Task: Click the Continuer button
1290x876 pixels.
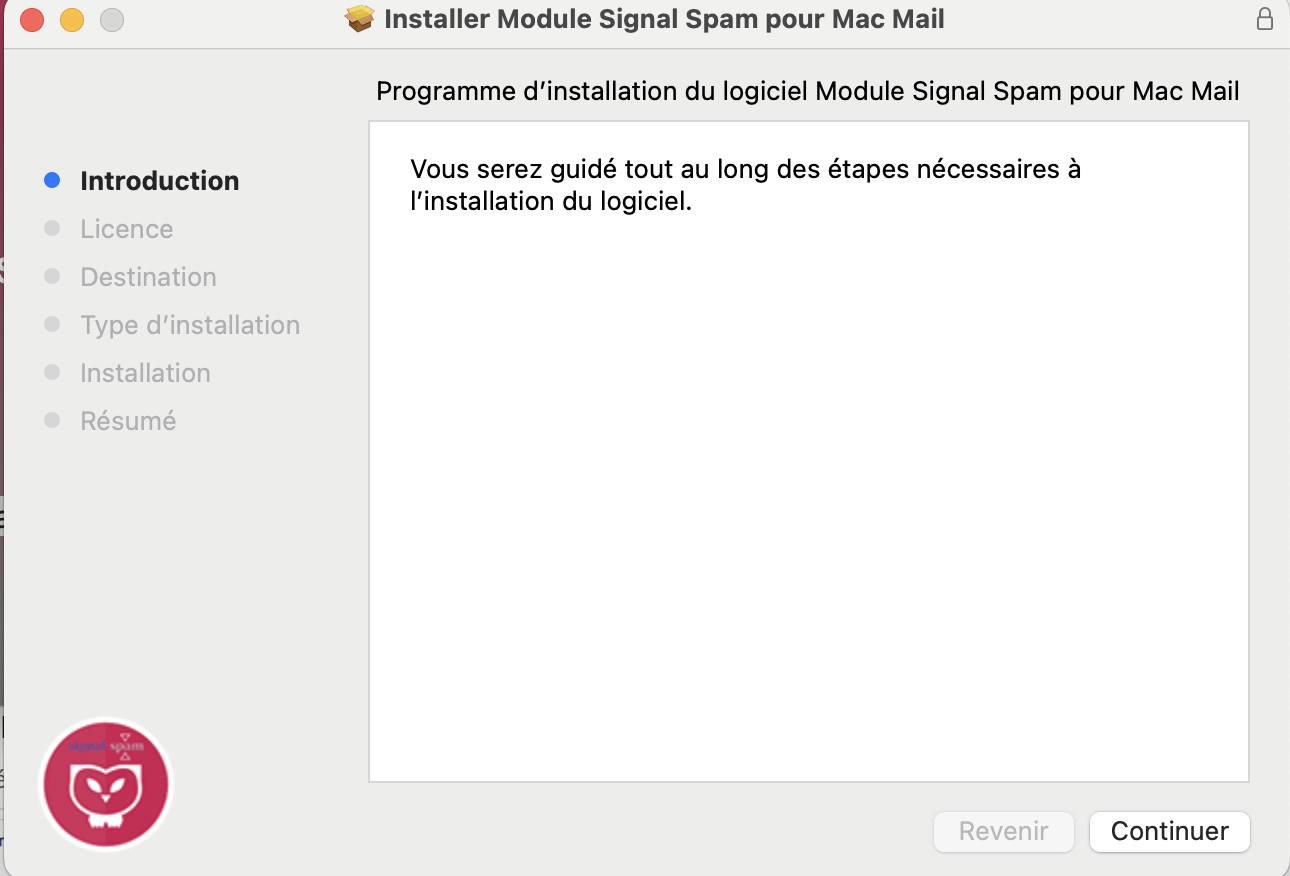Action: coord(1169,831)
